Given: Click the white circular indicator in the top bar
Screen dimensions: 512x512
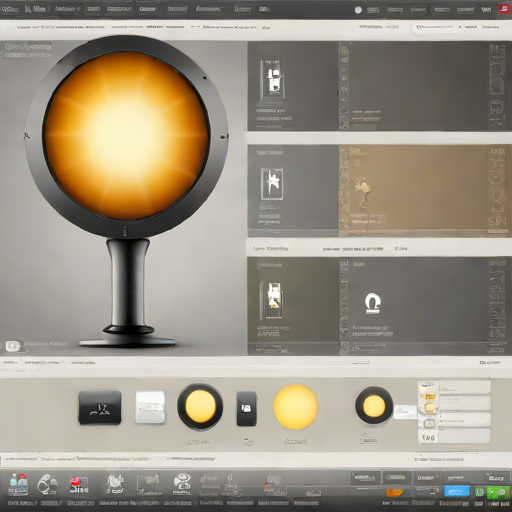Looking at the screenshot, I should pos(358,10).
